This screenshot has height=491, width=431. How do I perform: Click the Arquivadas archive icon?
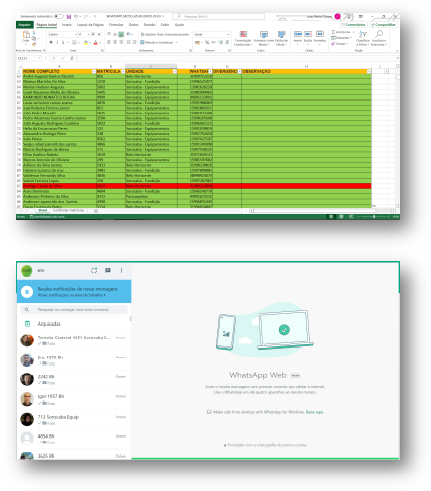coord(27,324)
